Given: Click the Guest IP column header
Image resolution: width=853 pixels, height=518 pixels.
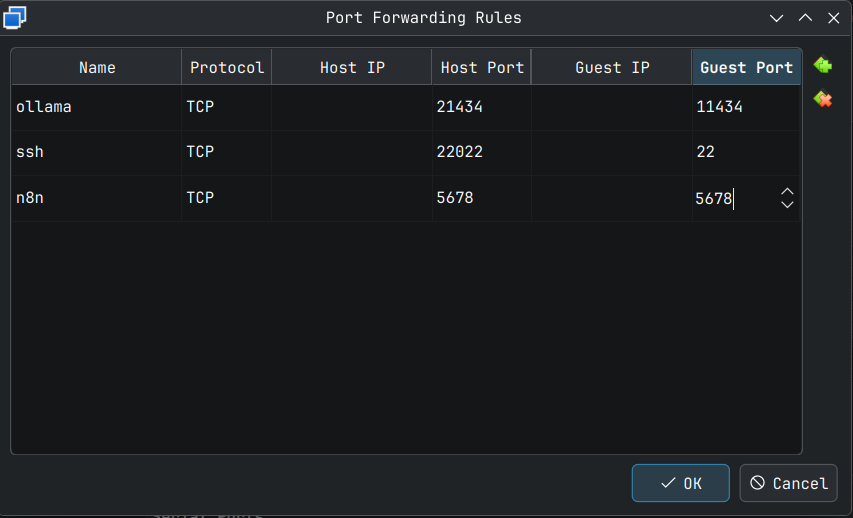Looking at the screenshot, I should click(612, 68).
